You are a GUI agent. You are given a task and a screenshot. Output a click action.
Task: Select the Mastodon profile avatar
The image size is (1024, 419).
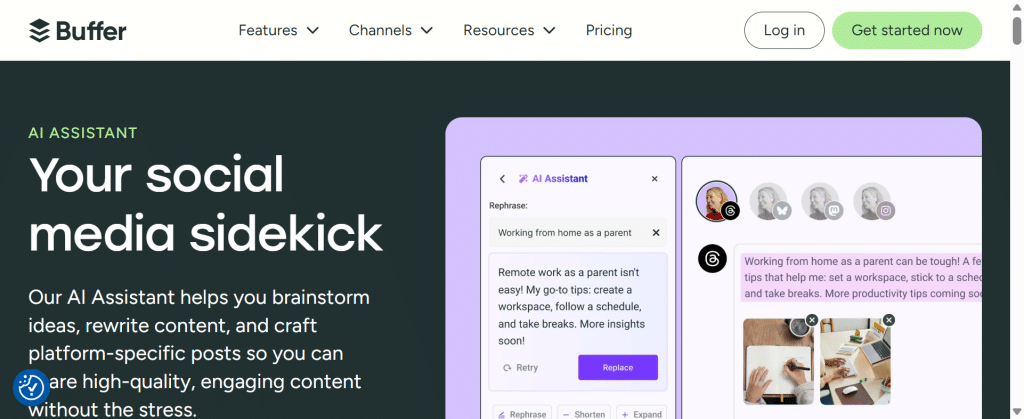[821, 201]
